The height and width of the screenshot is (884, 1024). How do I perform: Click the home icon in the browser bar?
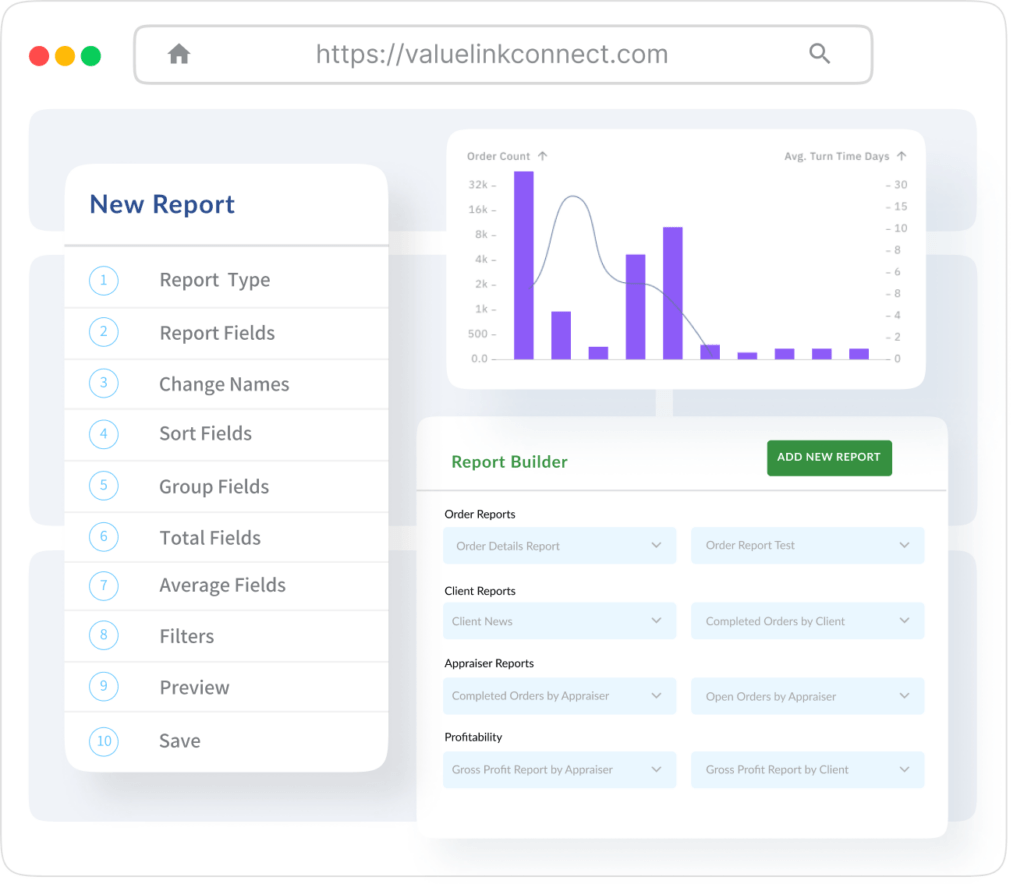(179, 54)
